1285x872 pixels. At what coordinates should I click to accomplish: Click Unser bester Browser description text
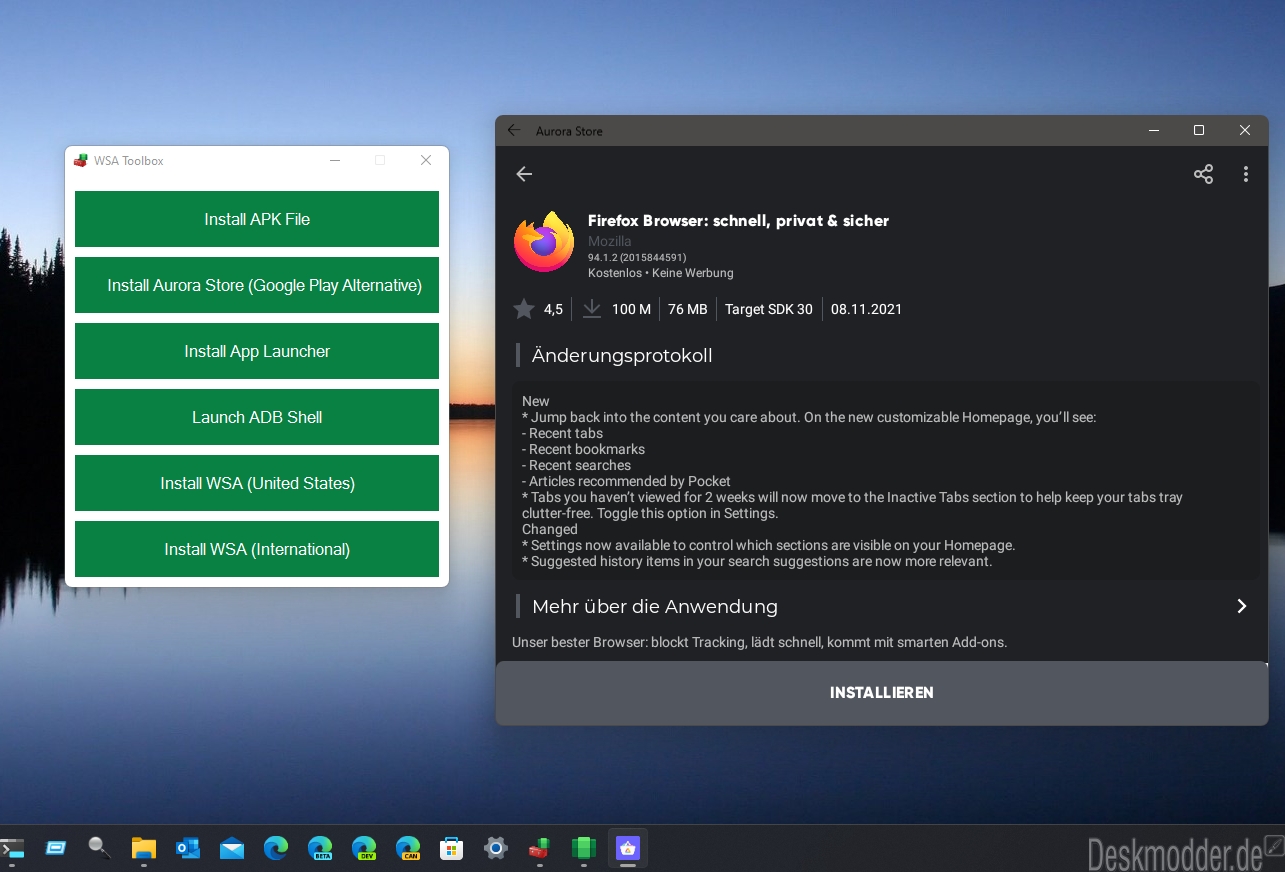[x=759, y=642]
